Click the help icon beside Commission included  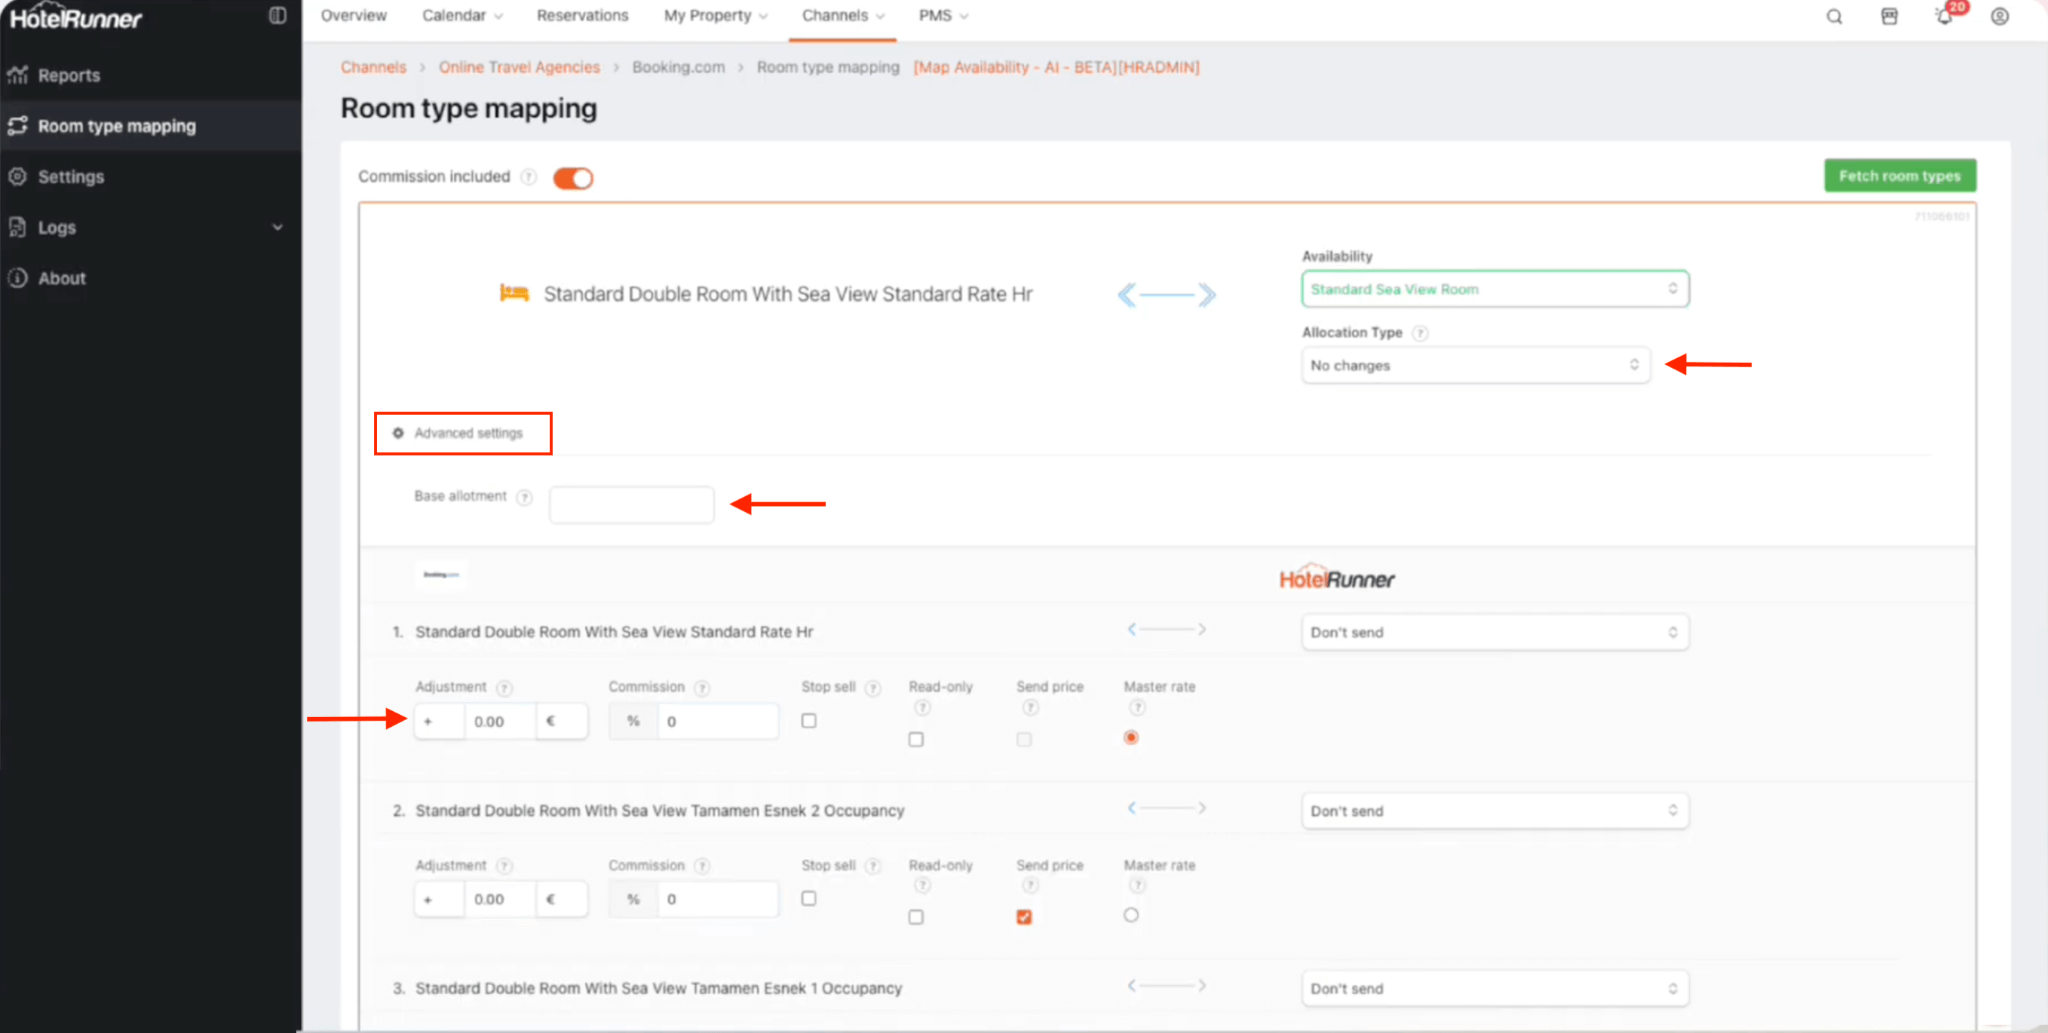pos(529,177)
